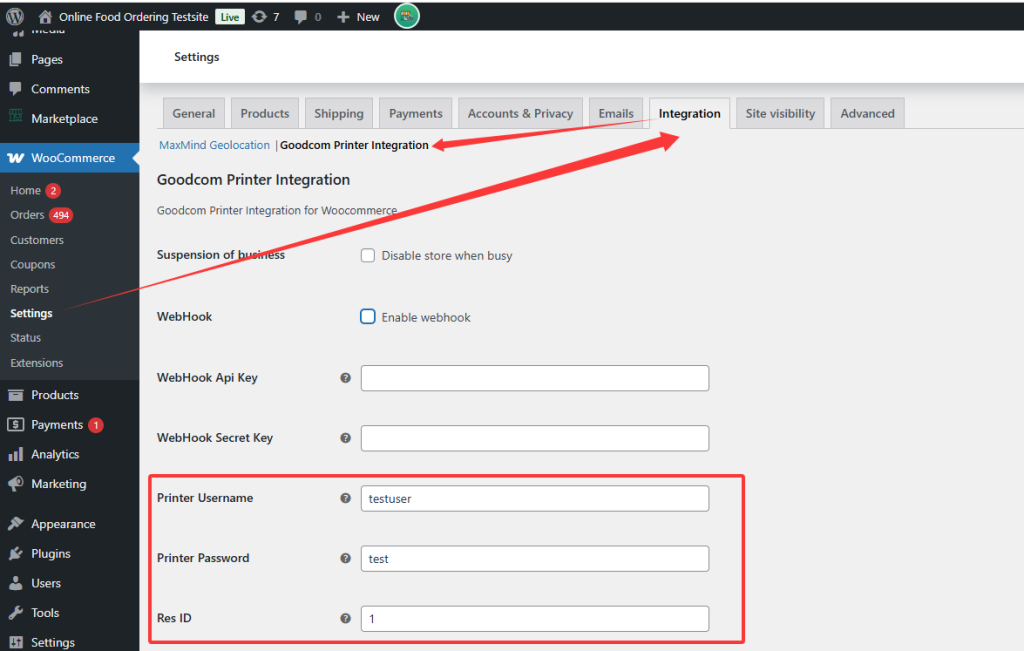Click the Printer Password field
The image size is (1024, 651).
[x=535, y=558]
